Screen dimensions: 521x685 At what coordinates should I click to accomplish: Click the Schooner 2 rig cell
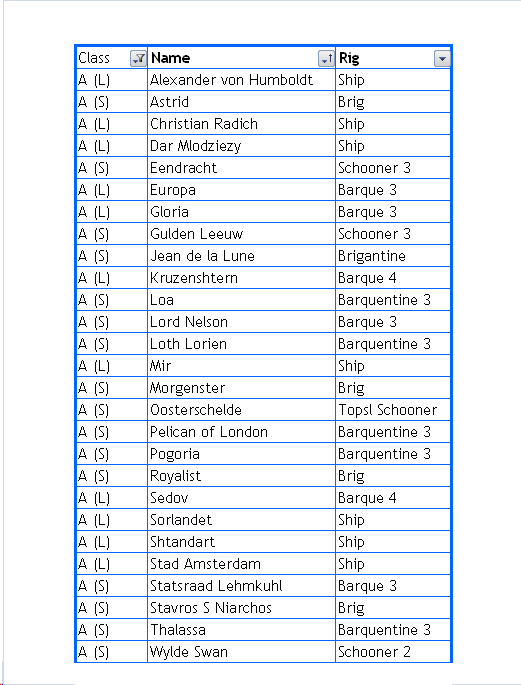pos(393,652)
